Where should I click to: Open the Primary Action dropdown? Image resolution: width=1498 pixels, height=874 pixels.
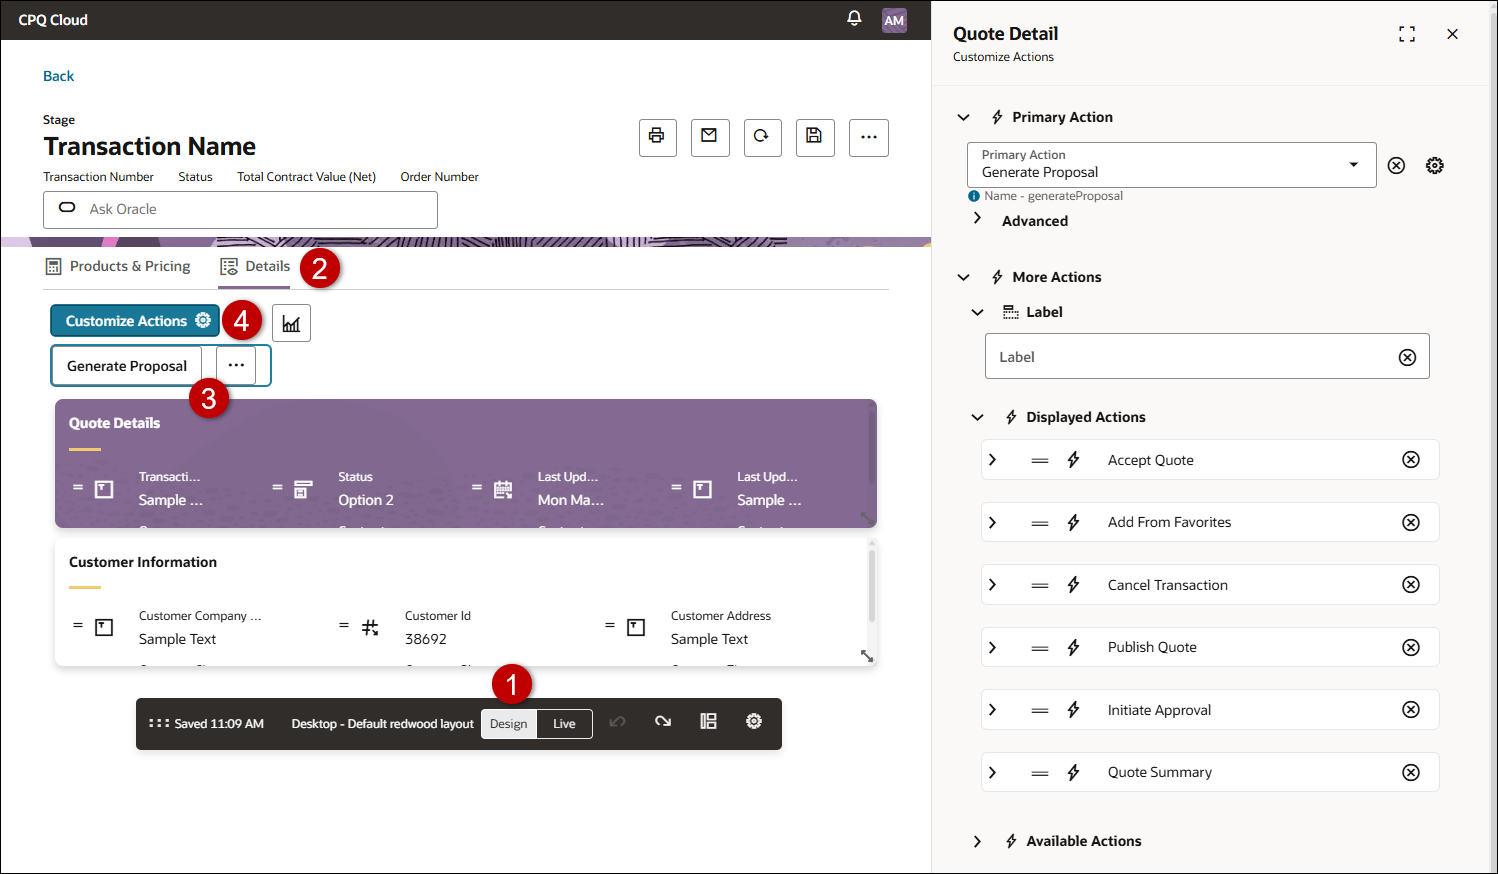click(1172, 164)
